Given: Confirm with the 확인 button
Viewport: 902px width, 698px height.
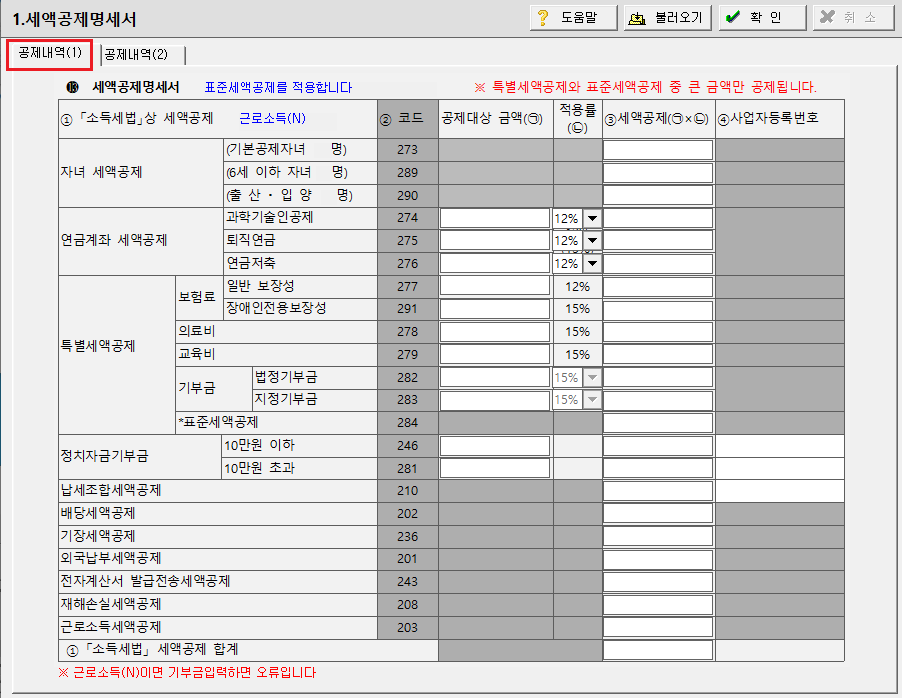Looking at the screenshot, I should tap(762, 18).
